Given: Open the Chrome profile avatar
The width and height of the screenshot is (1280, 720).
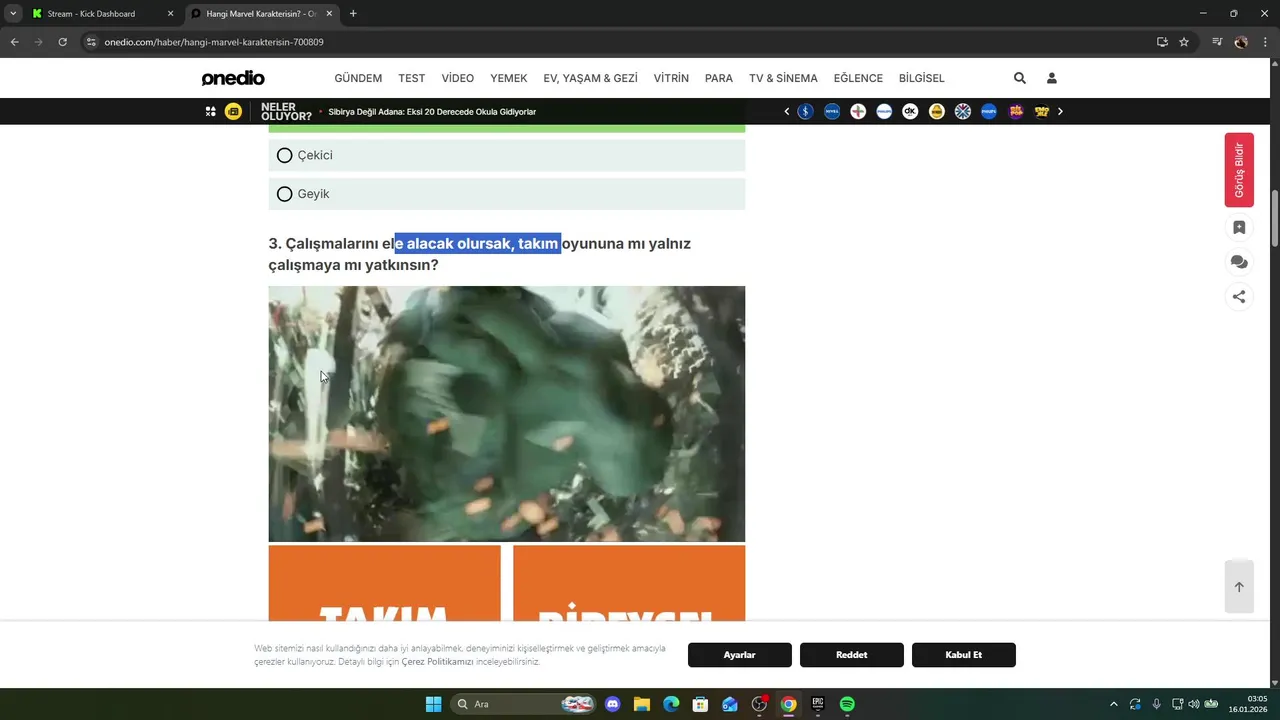Looking at the screenshot, I should click(x=1241, y=42).
